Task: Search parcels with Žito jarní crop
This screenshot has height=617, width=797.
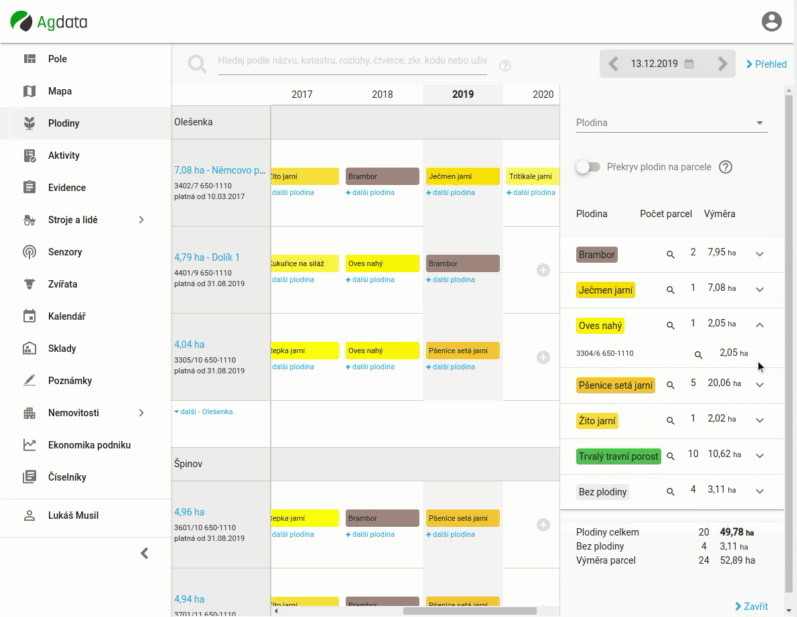Action: [670, 420]
